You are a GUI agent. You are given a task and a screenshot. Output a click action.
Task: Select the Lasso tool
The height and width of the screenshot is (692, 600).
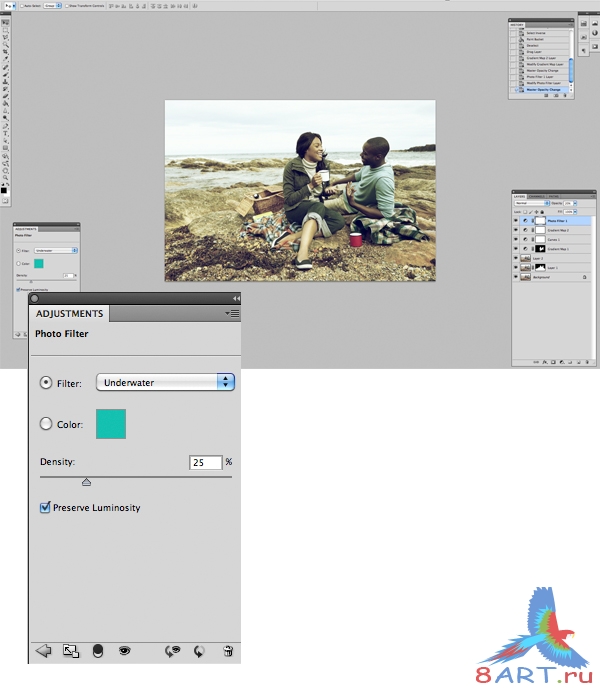point(5,37)
